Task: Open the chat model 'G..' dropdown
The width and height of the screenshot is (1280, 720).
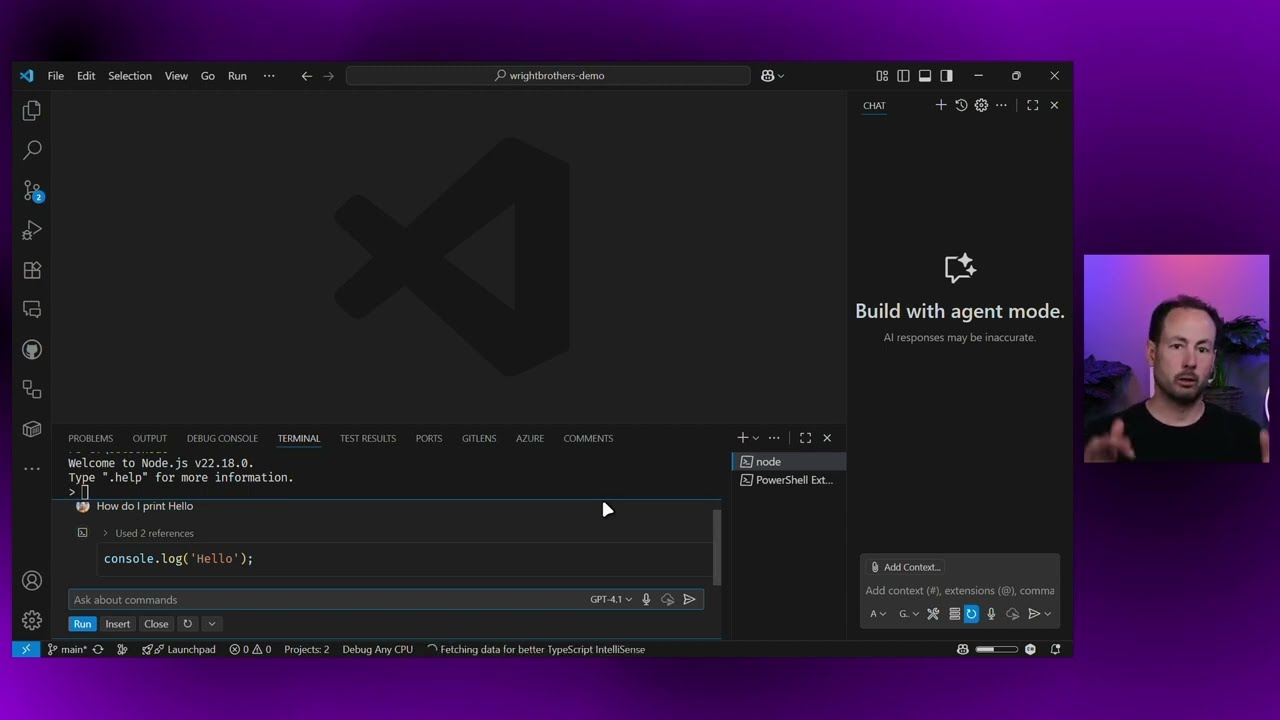Action: tap(908, 614)
